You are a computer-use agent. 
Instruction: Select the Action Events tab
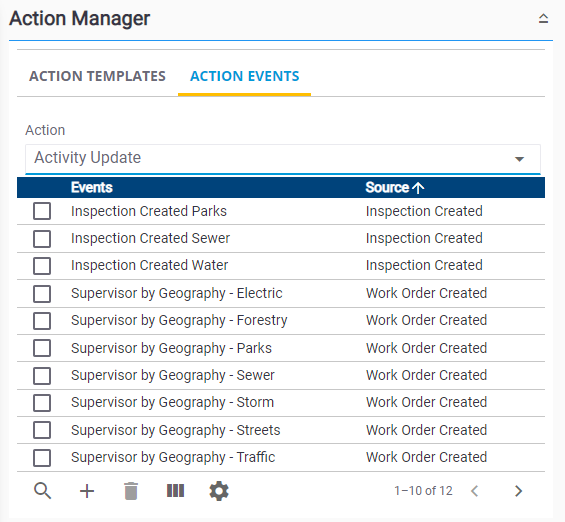(245, 76)
